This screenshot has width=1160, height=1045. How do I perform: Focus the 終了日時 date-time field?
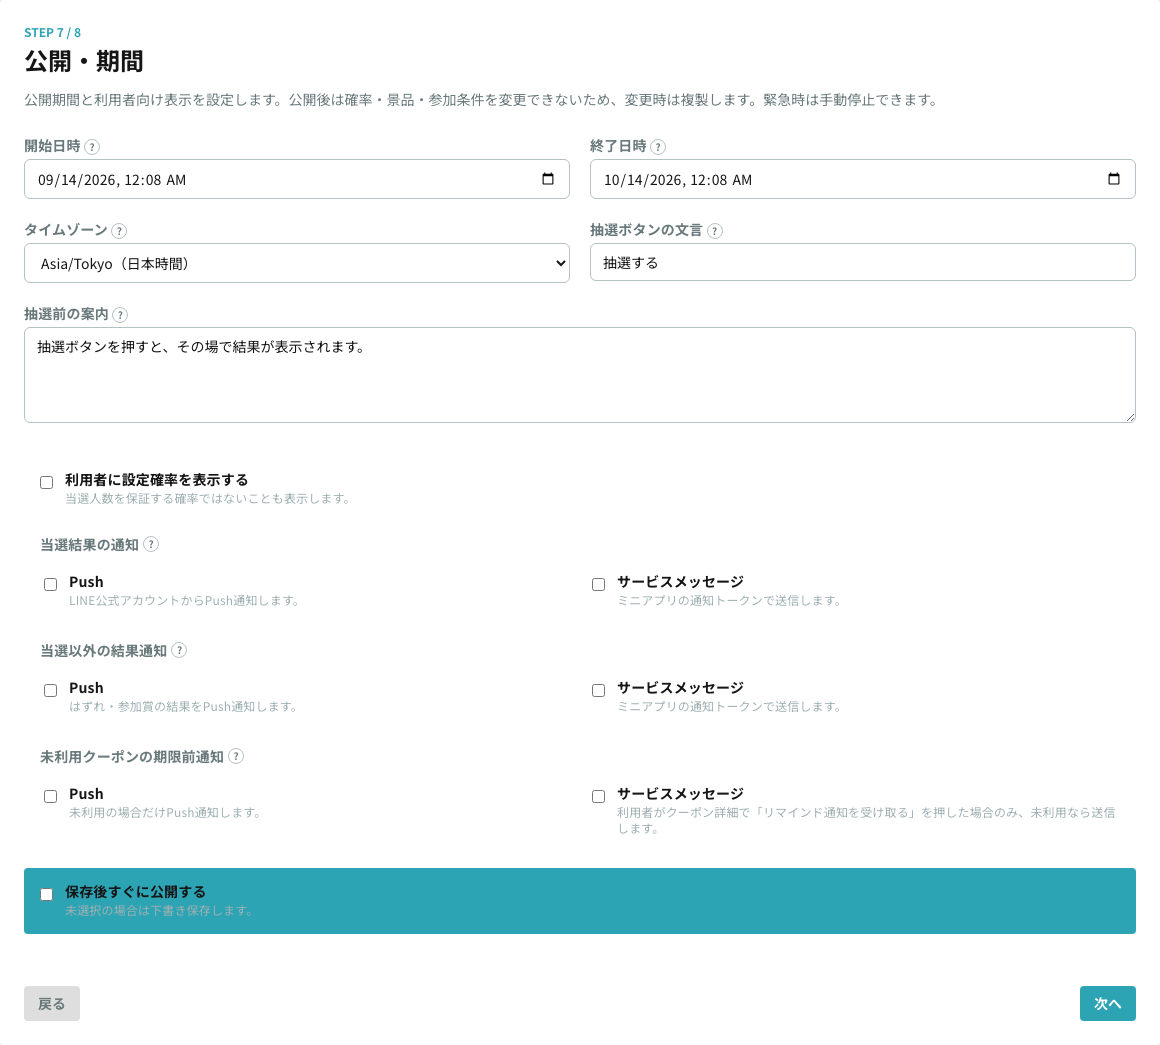863,179
